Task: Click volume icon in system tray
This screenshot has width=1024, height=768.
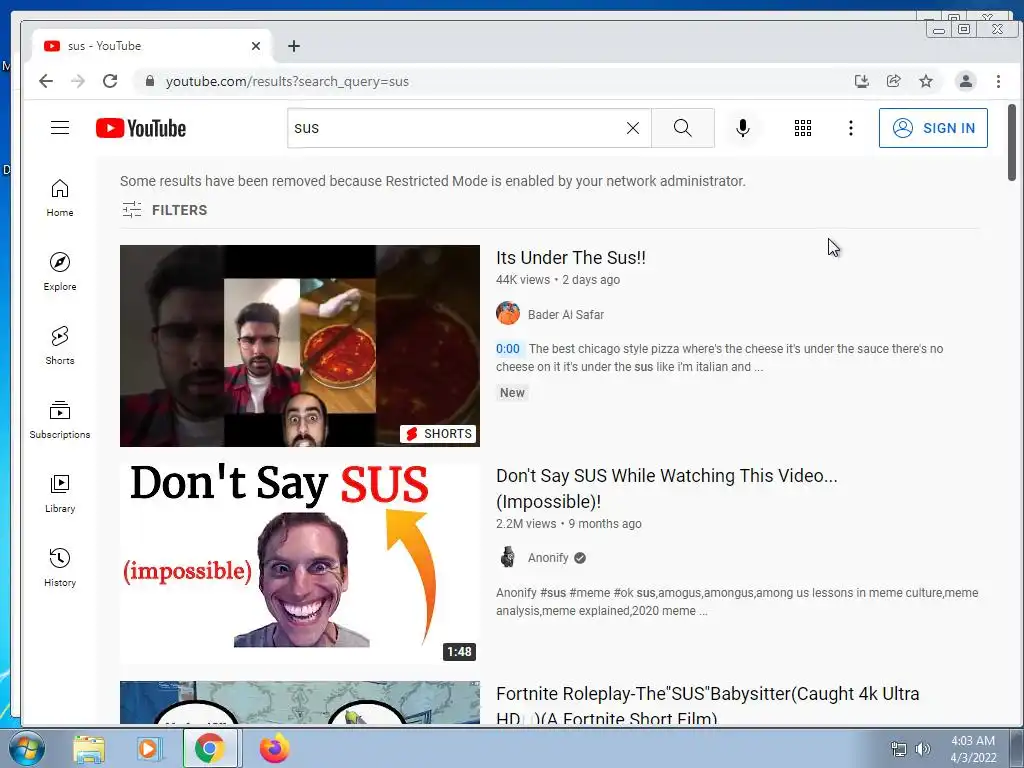Action: click(x=923, y=749)
